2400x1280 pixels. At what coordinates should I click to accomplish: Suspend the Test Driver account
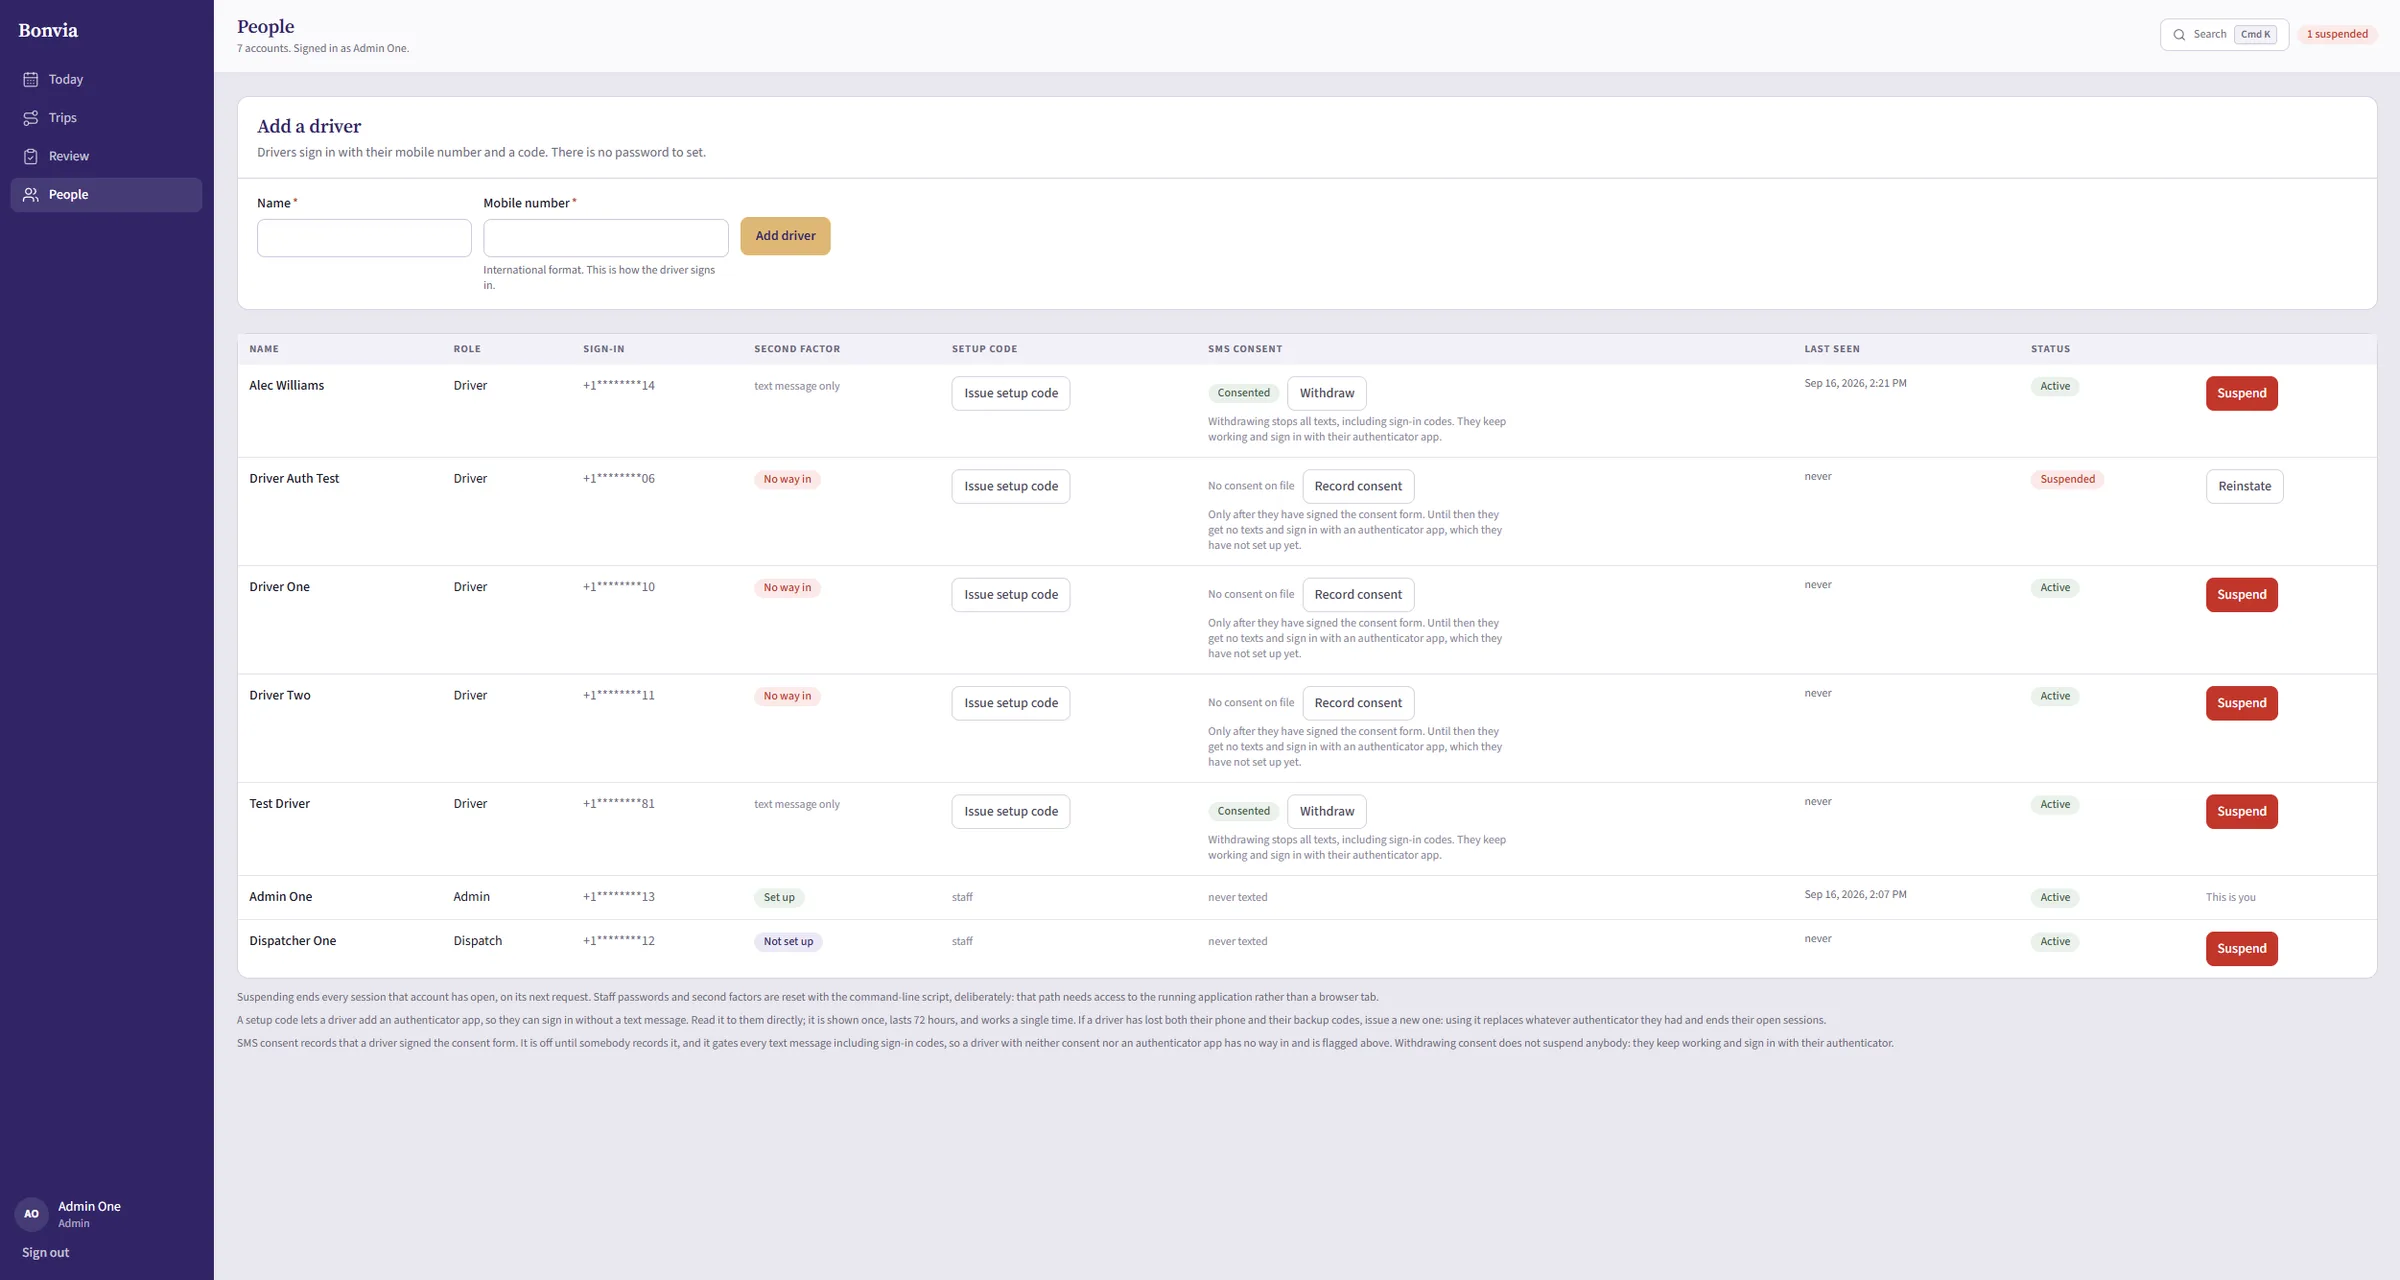tap(2241, 811)
